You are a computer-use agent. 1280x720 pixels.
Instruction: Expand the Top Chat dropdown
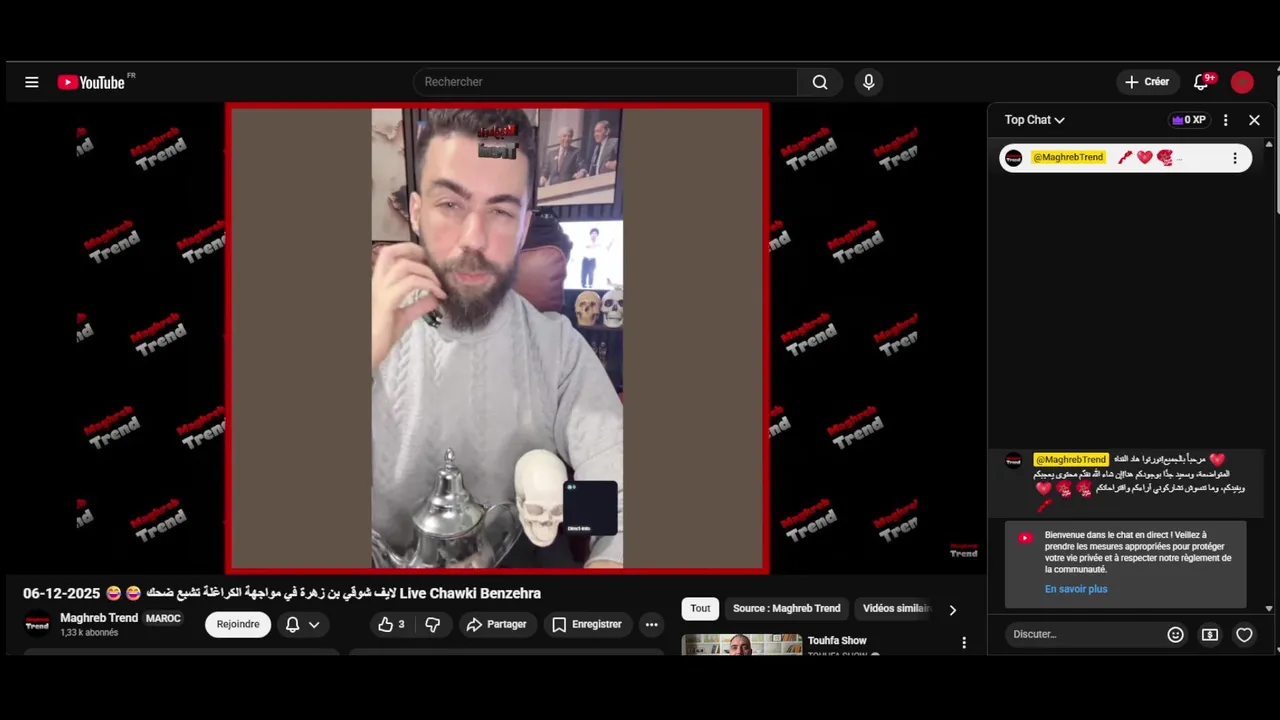pyautogui.click(x=1035, y=120)
